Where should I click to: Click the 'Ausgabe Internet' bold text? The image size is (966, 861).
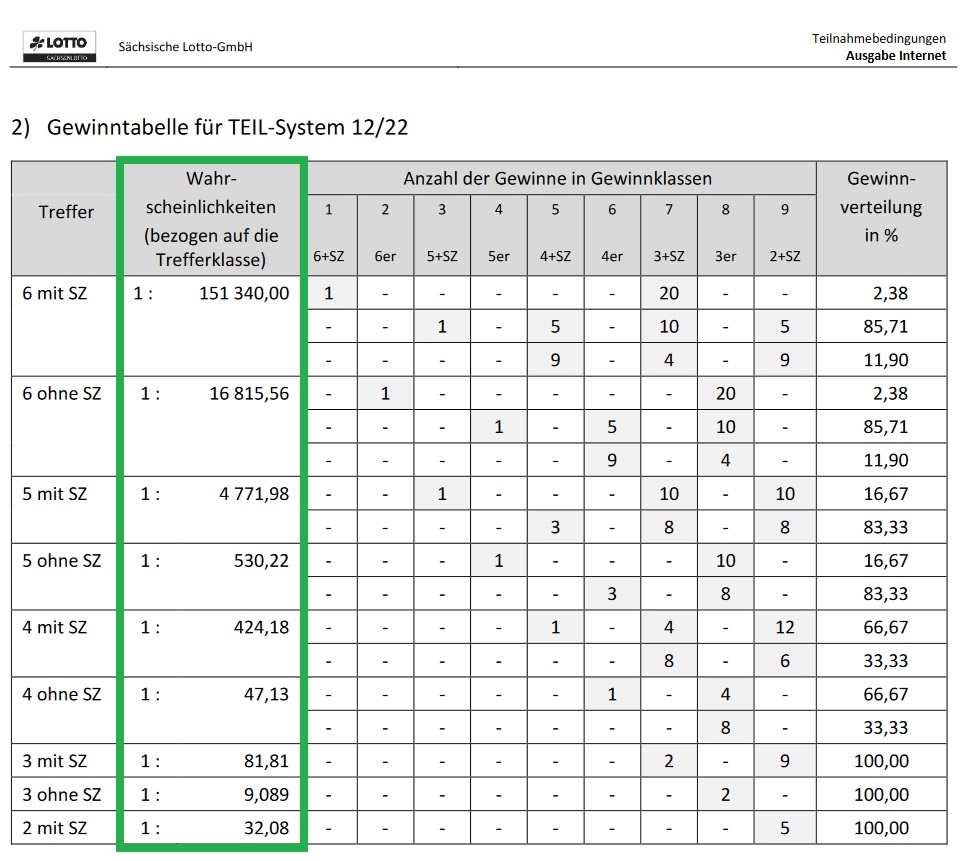tap(896, 55)
